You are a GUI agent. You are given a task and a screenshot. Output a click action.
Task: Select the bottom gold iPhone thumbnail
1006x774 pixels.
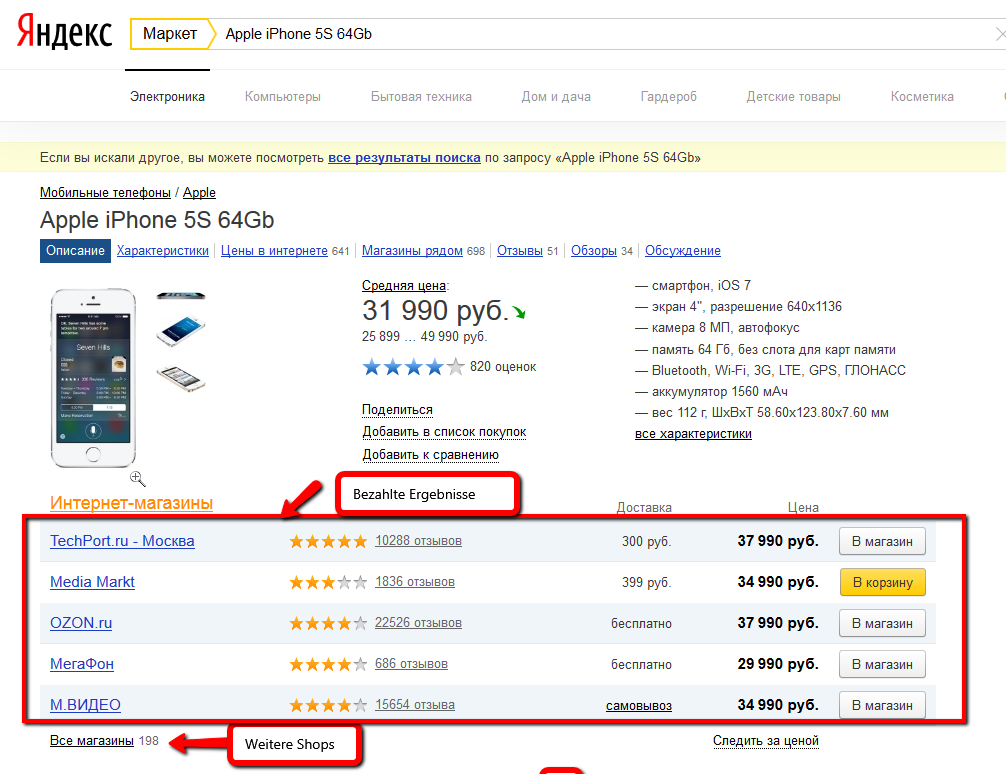point(181,379)
